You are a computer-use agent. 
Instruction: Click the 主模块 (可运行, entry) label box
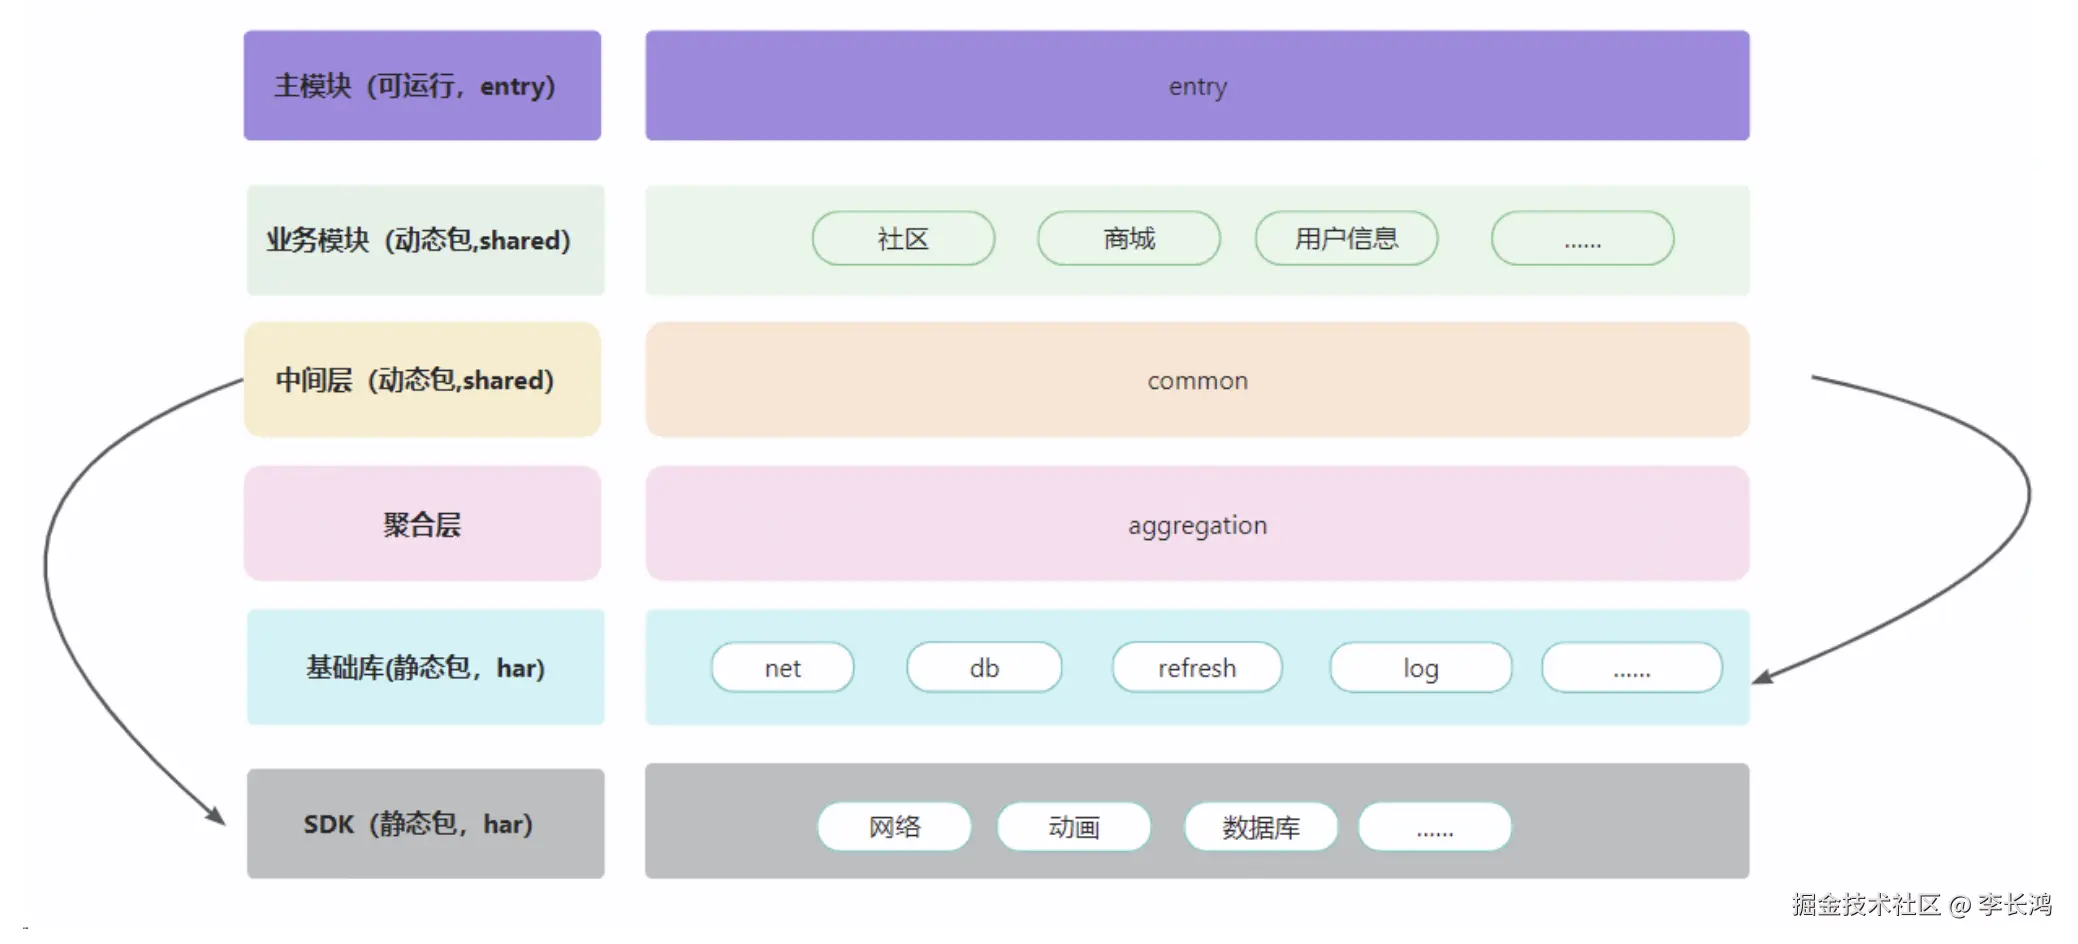422,86
